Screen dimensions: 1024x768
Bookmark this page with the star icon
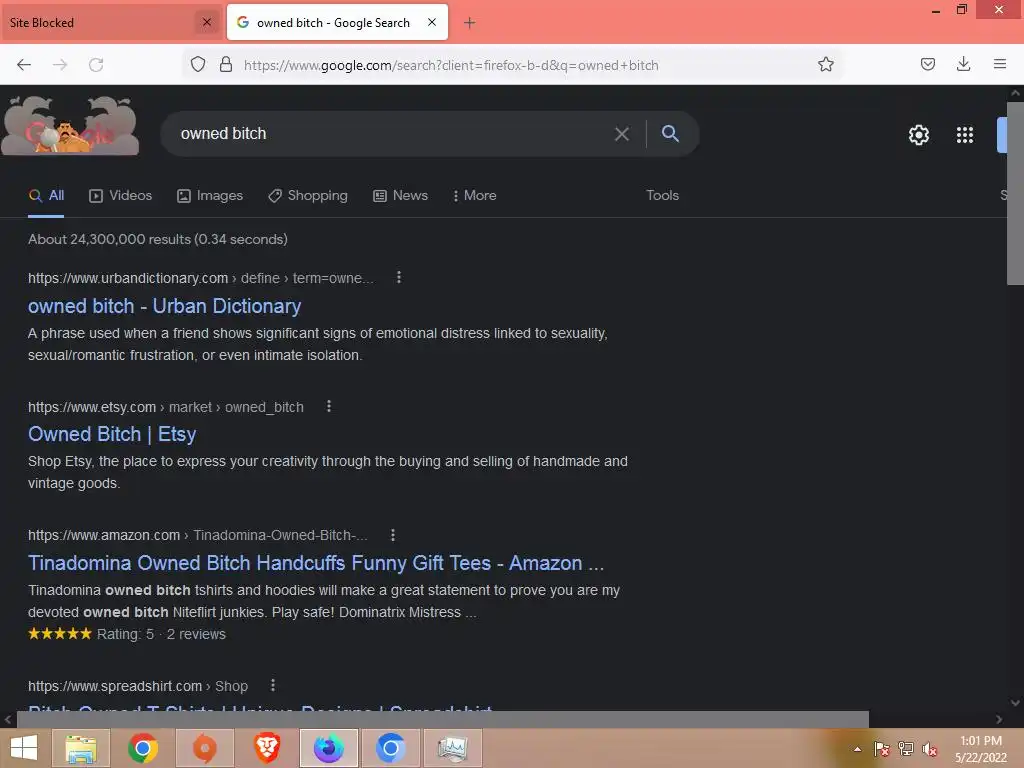click(825, 64)
